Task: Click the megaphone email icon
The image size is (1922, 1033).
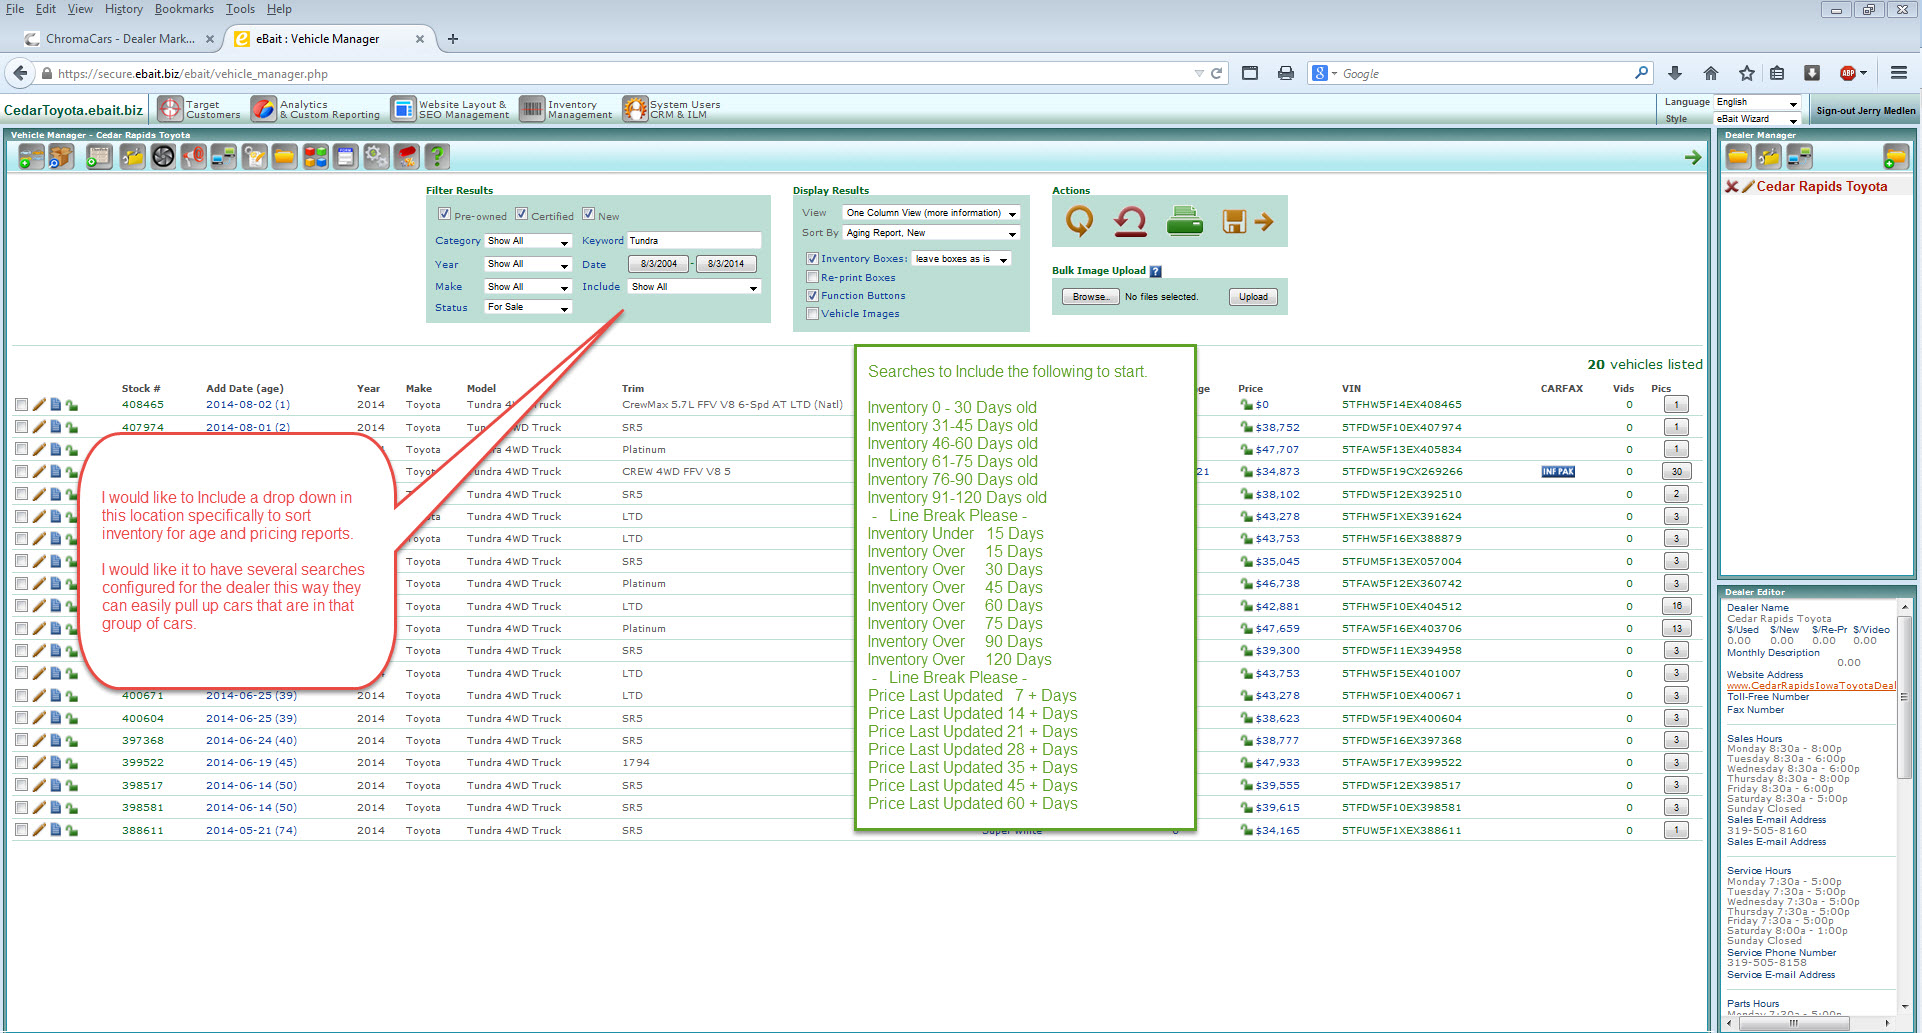Action: tap(193, 156)
